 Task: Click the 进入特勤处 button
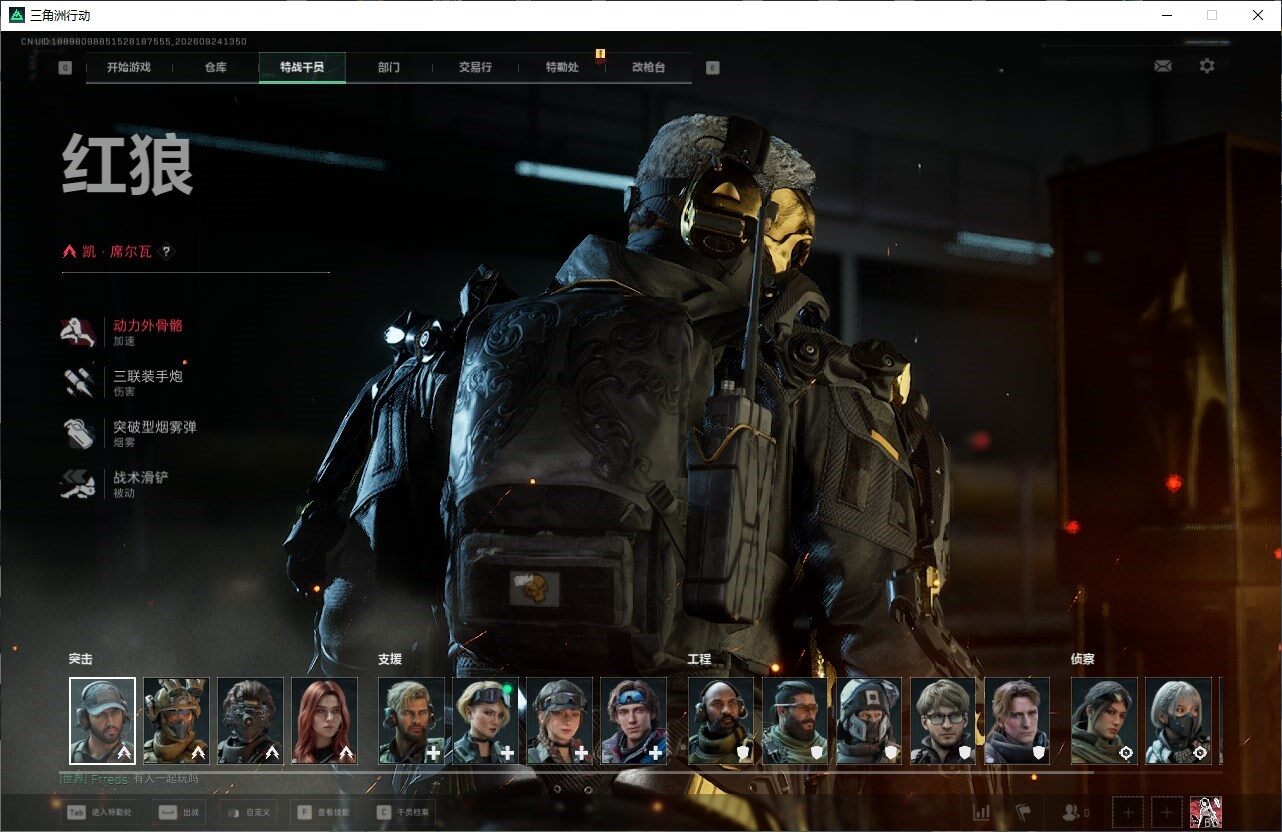click(x=100, y=813)
